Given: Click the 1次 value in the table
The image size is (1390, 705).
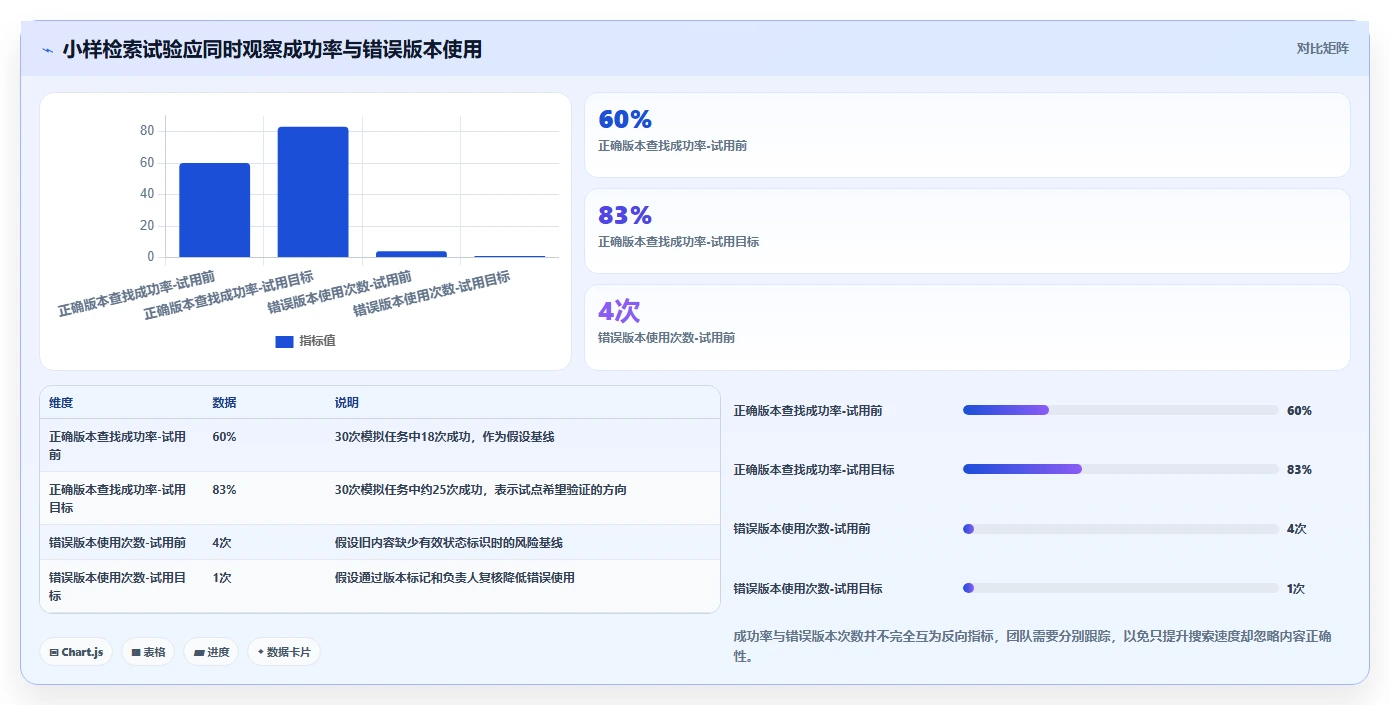Looking at the screenshot, I should (222, 577).
